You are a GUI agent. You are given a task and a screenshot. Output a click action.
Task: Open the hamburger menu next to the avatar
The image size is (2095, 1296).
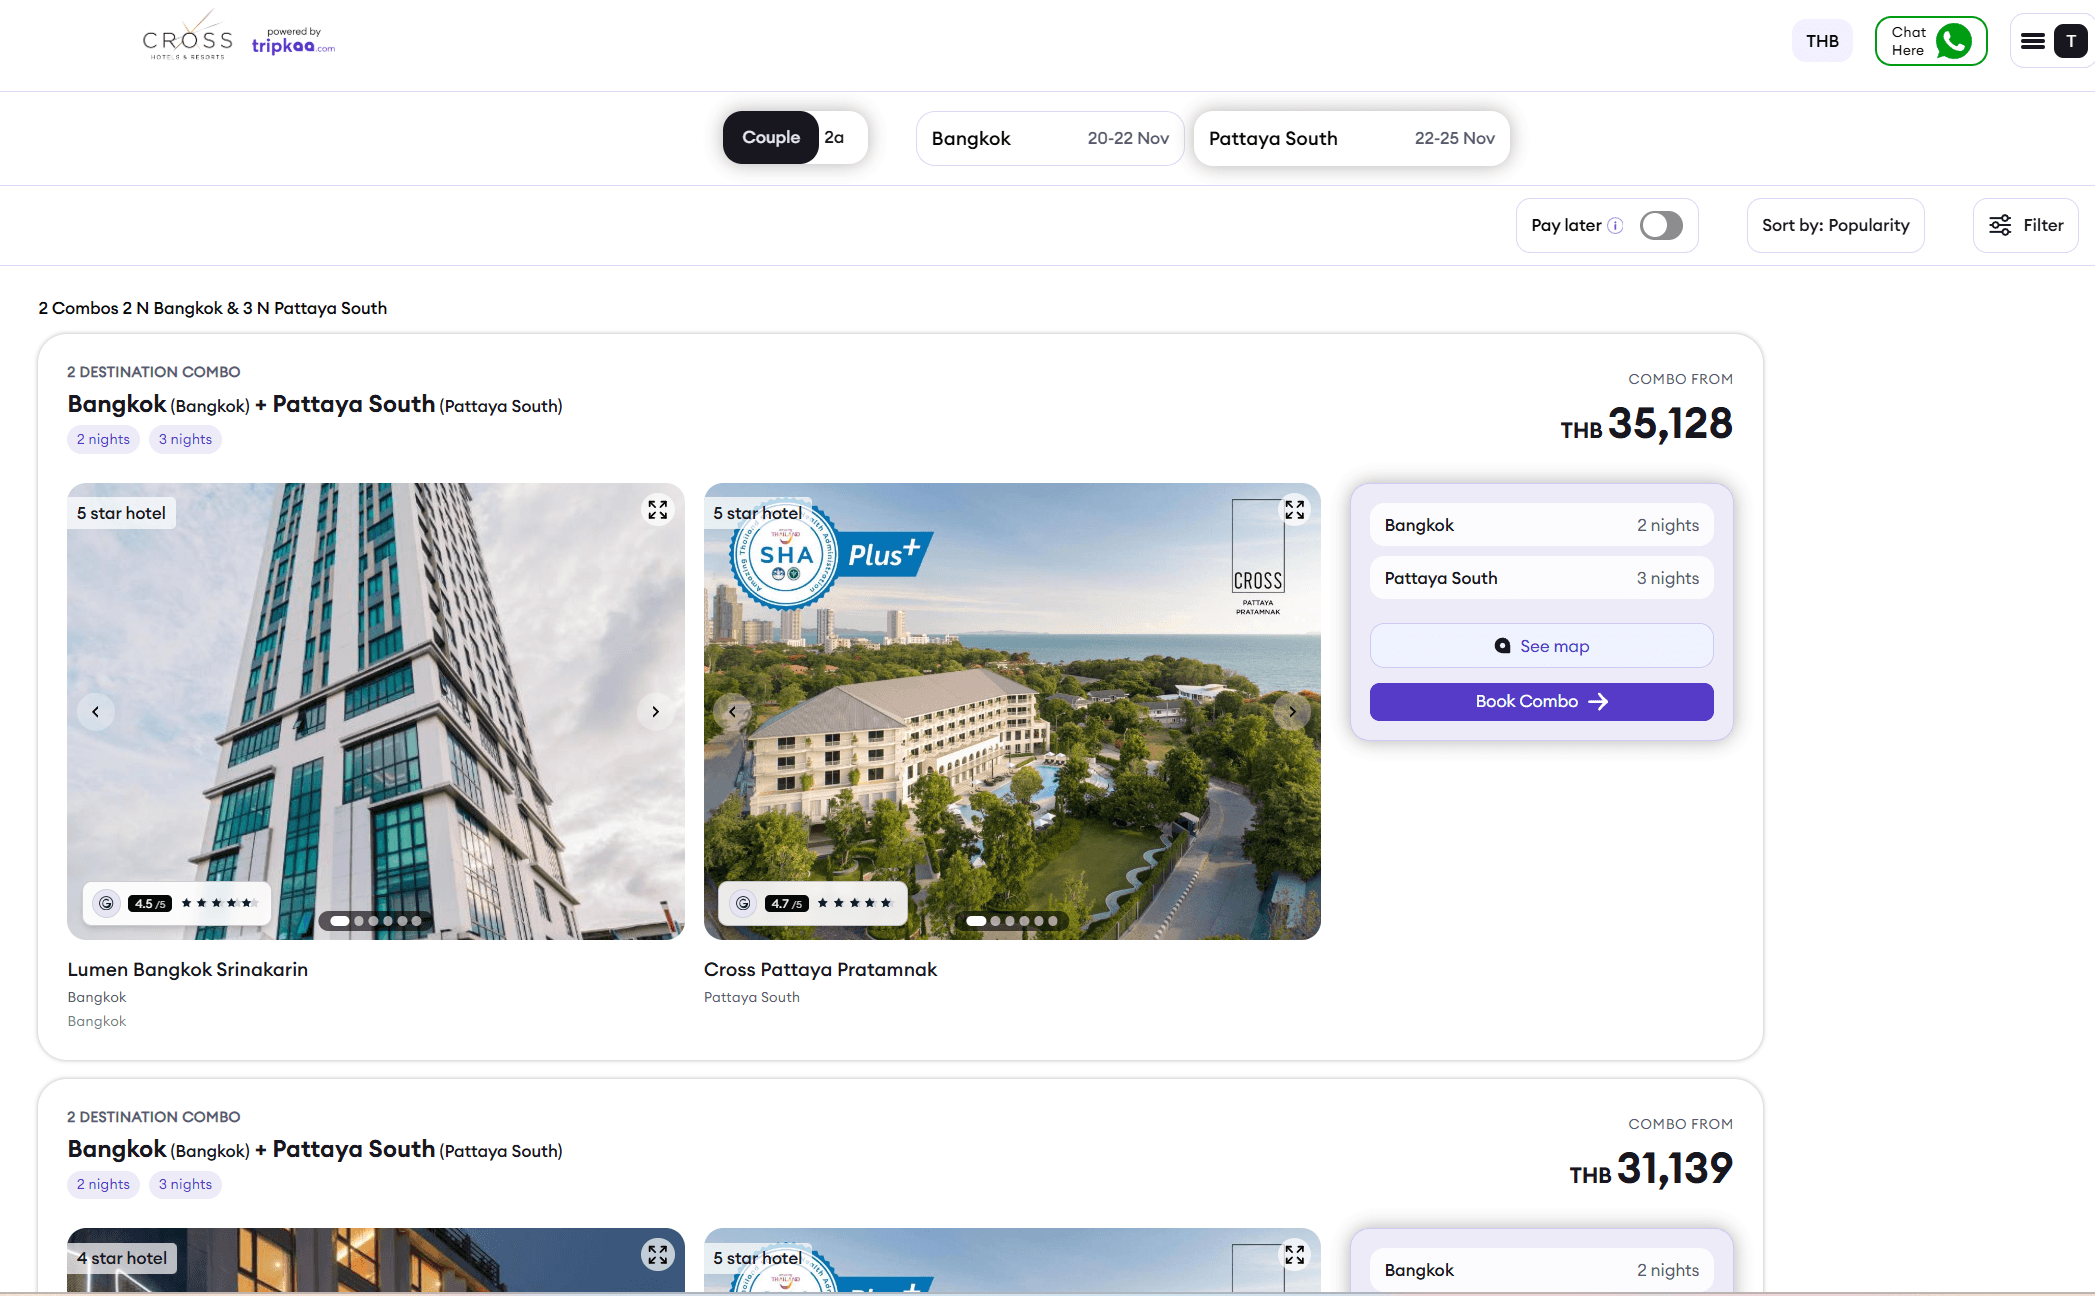click(2031, 40)
